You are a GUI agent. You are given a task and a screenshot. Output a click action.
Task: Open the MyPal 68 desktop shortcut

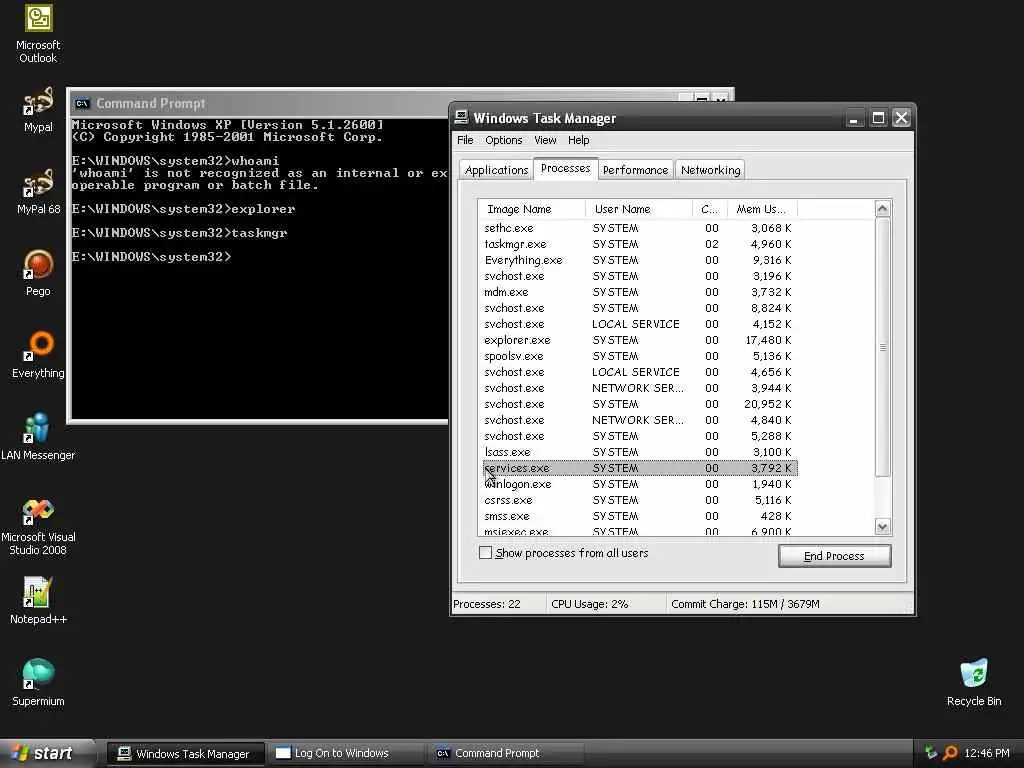(x=38, y=191)
